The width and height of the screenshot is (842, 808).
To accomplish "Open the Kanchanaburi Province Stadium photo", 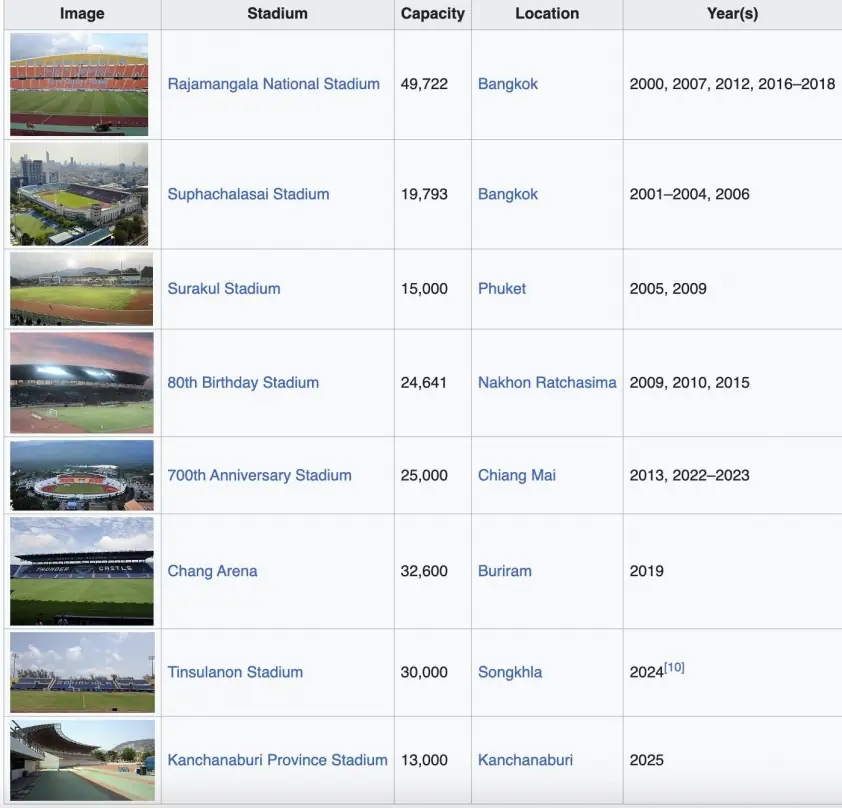I will coord(81,760).
